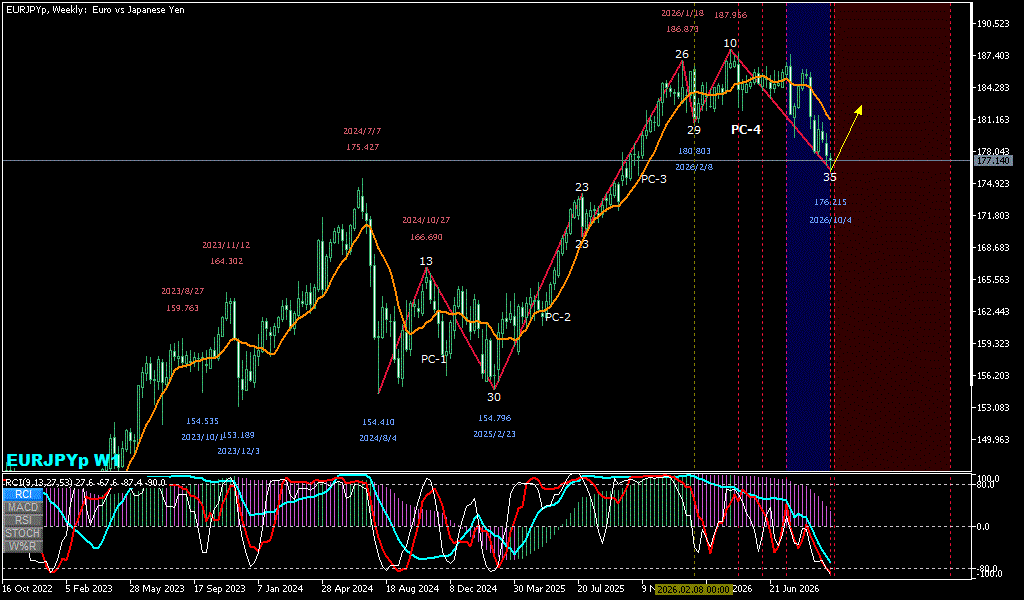Click the price label '159.763'
The image size is (1024, 600).
pyautogui.click(x=183, y=308)
